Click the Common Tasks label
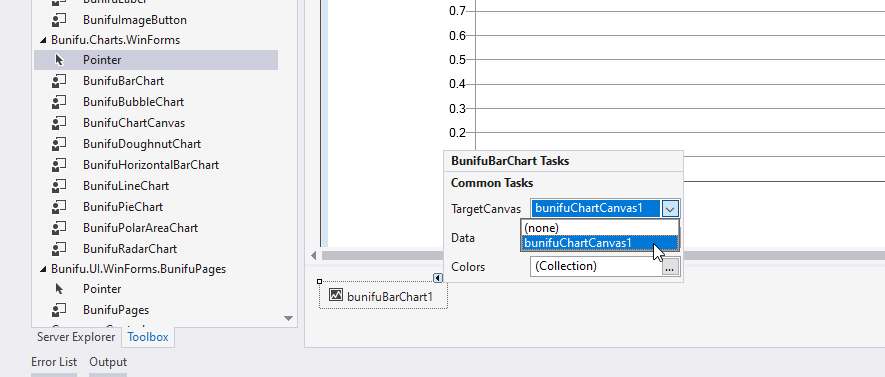 pos(492,183)
